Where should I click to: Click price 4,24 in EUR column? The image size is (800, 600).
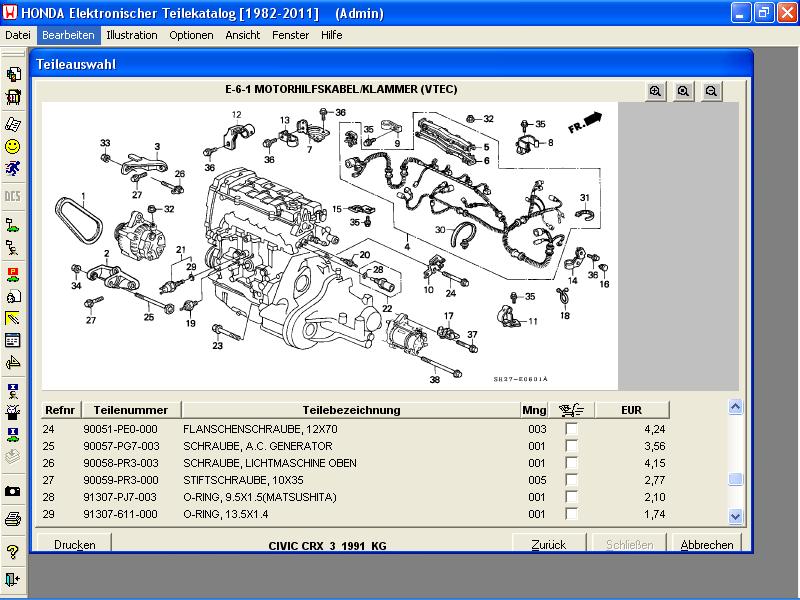[x=655, y=429]
